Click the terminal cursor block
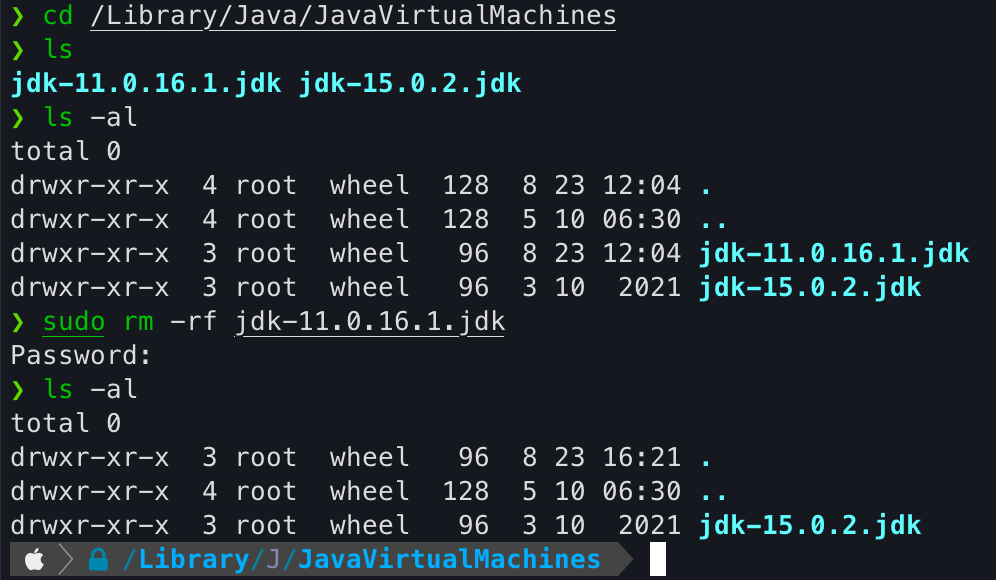996x580 pixels. (x=657, y=559)
